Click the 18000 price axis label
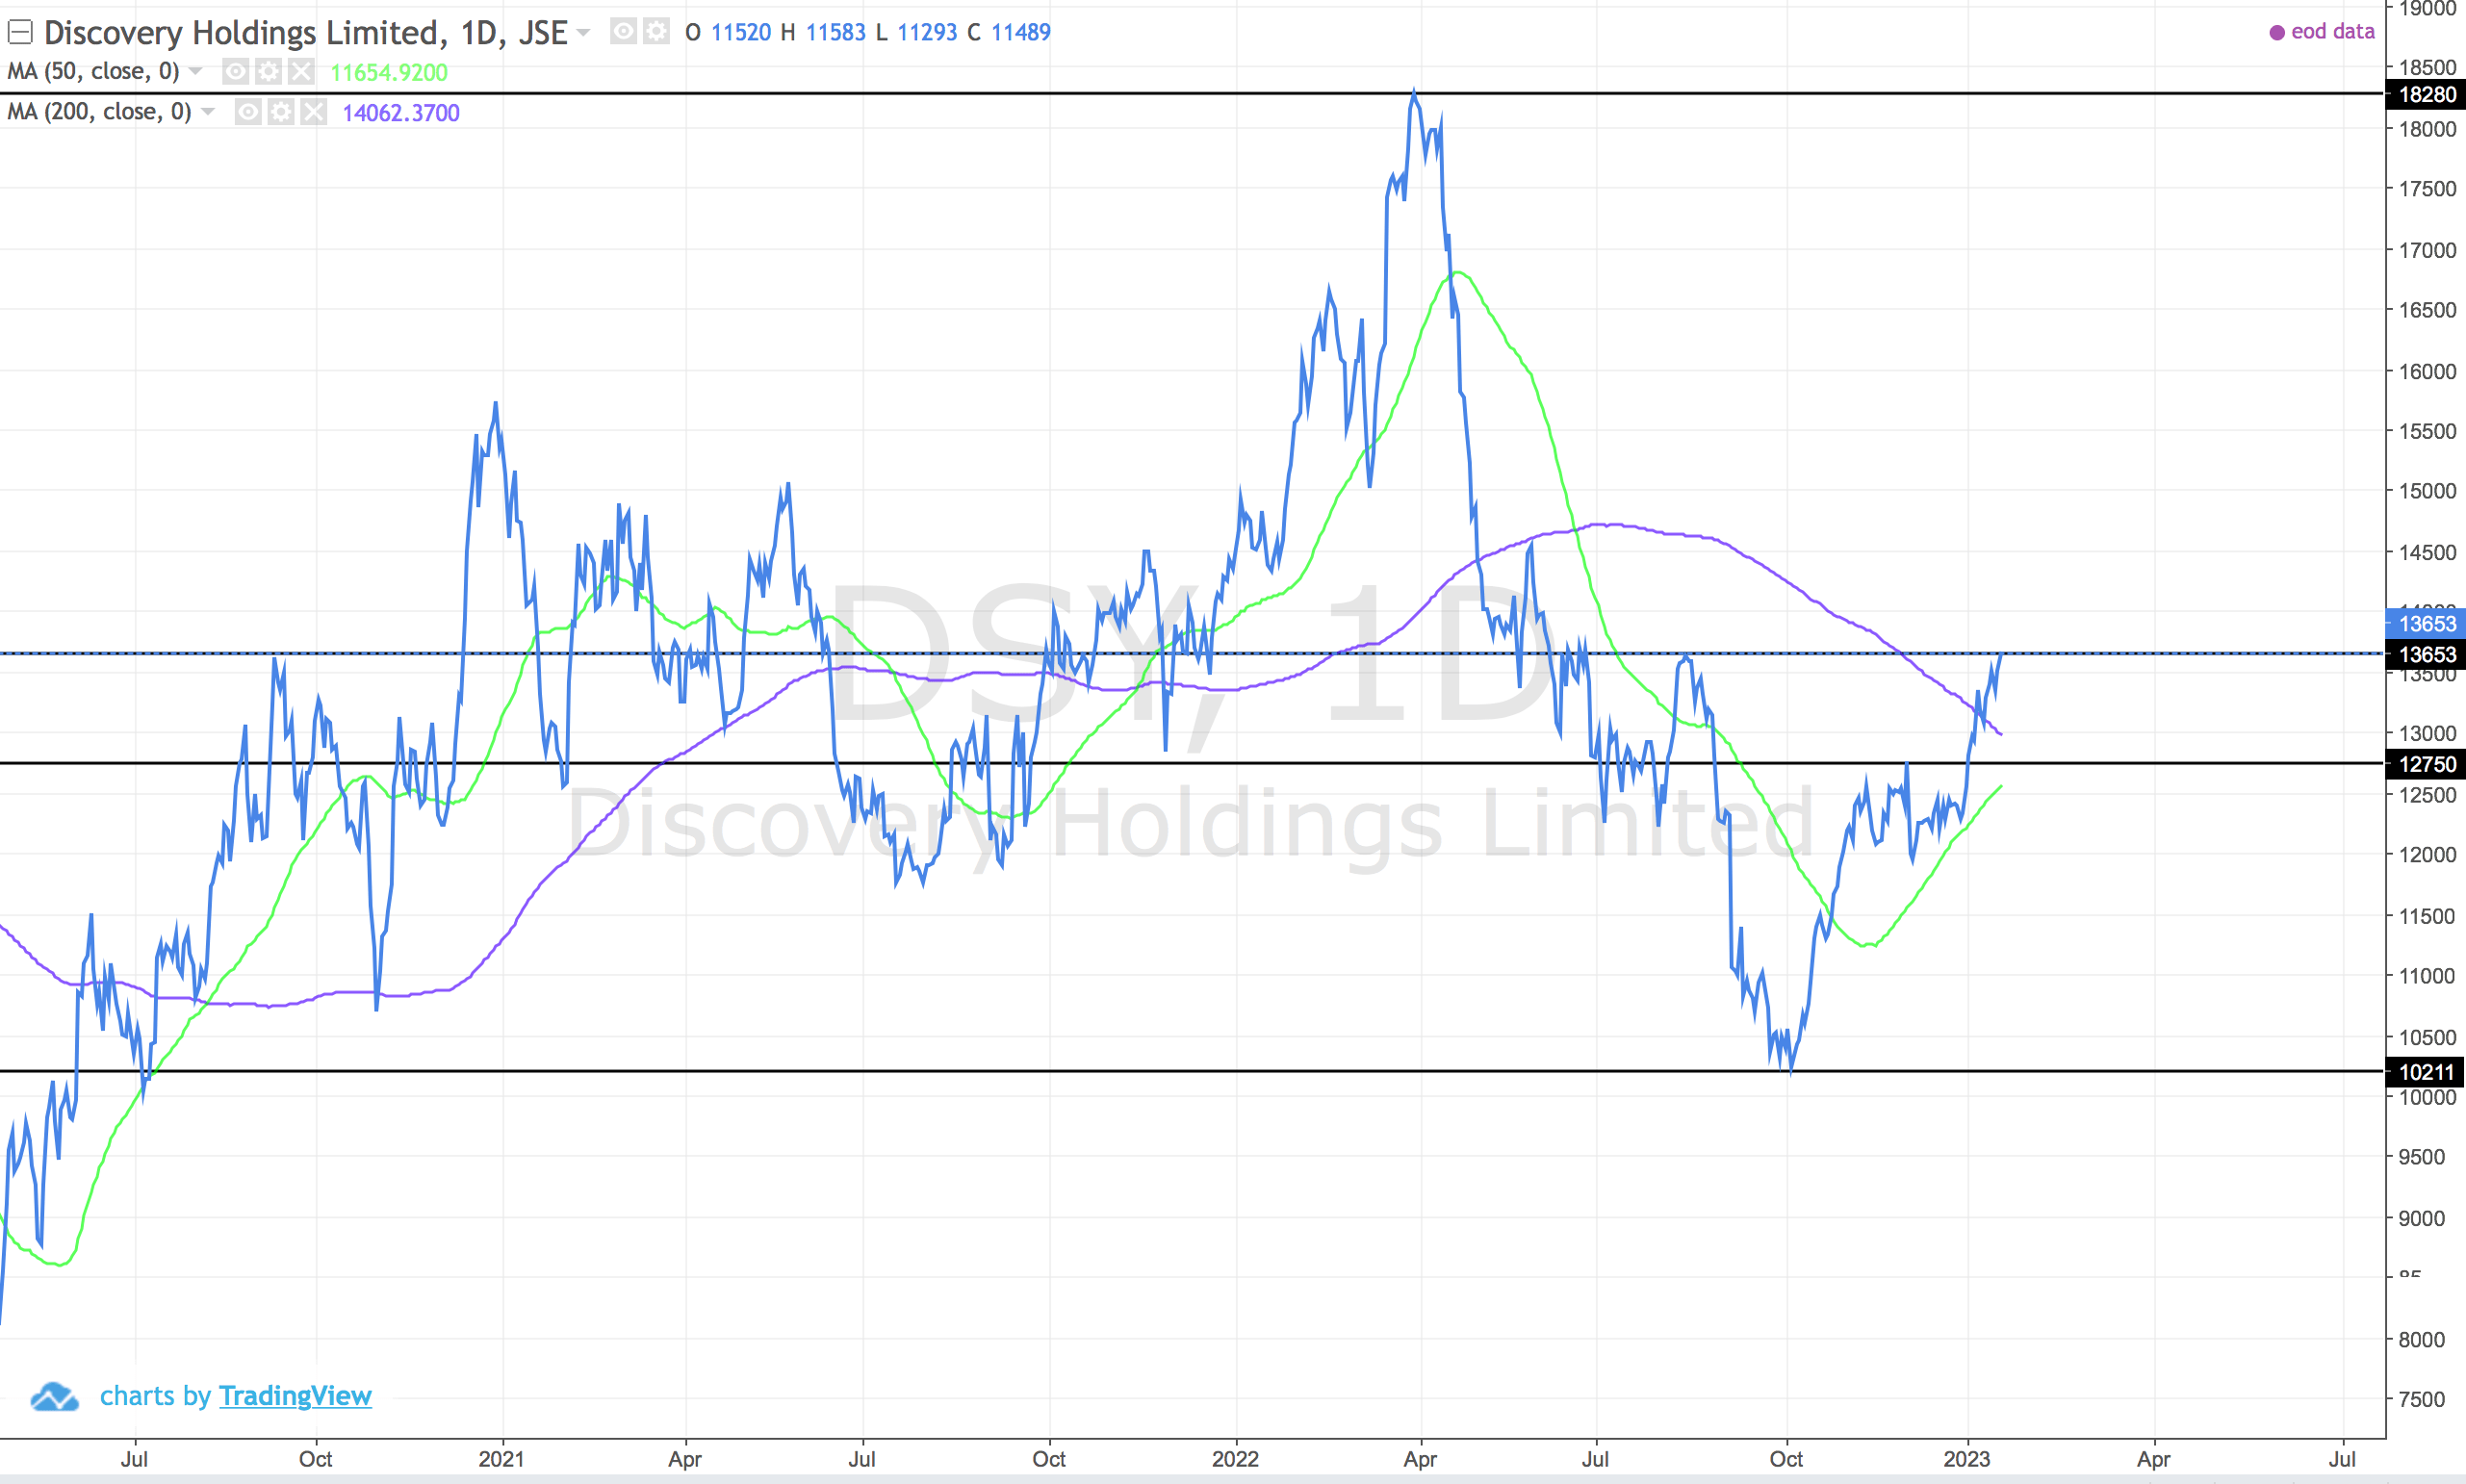This screenshot has height=1484, width=2466. 2427,129
